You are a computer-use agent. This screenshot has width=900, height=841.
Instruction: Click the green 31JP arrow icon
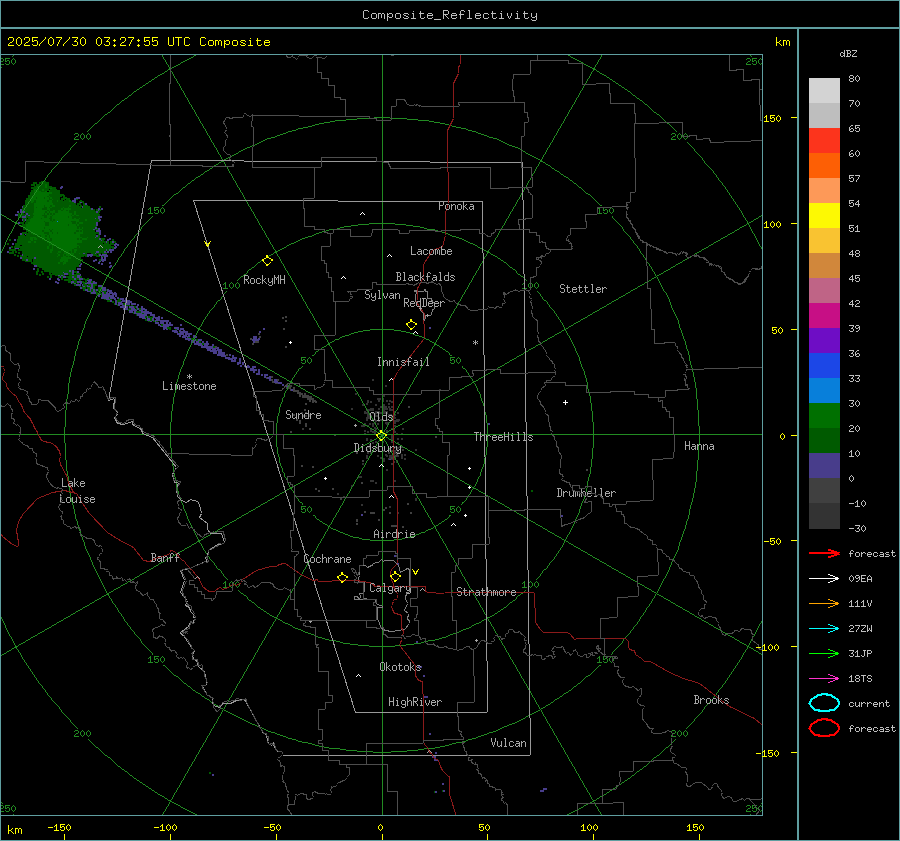pos(824,653)
